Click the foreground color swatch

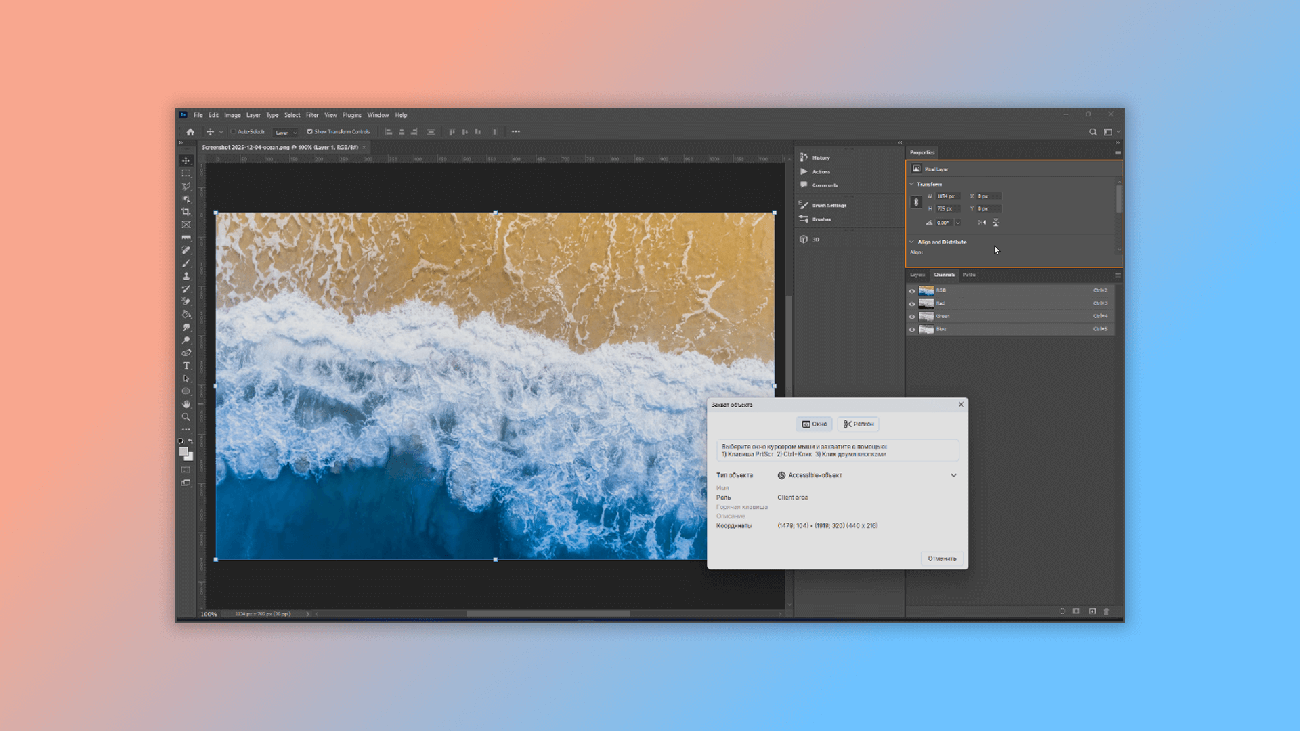click(184, 452)
